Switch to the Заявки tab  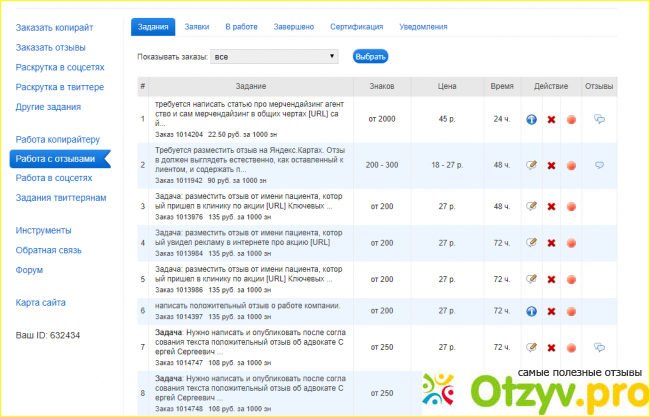196,26
